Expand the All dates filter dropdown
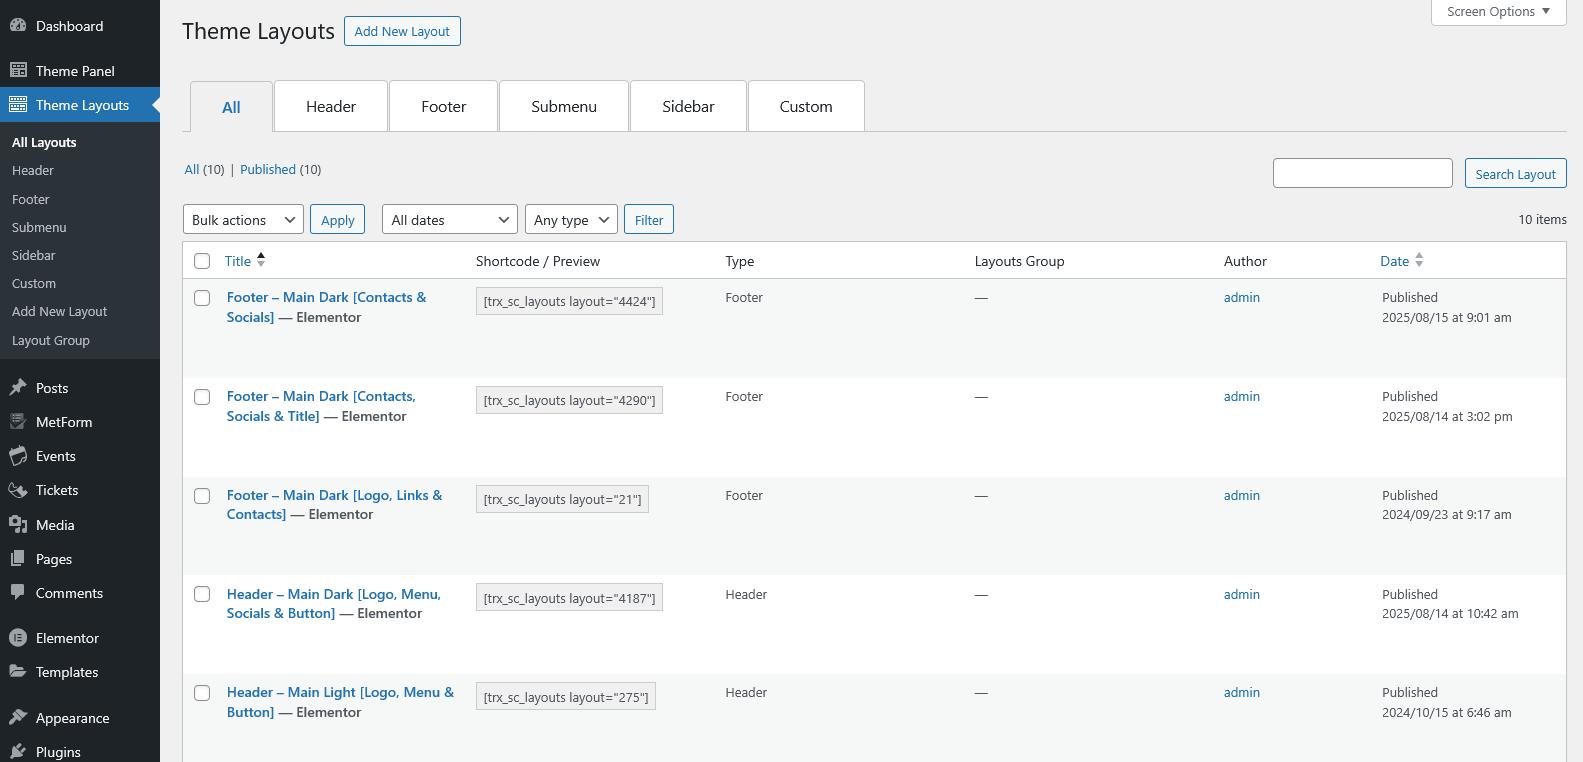This screenshot has width=1583, height=762. pyautogui.click(x=449, y=220)
